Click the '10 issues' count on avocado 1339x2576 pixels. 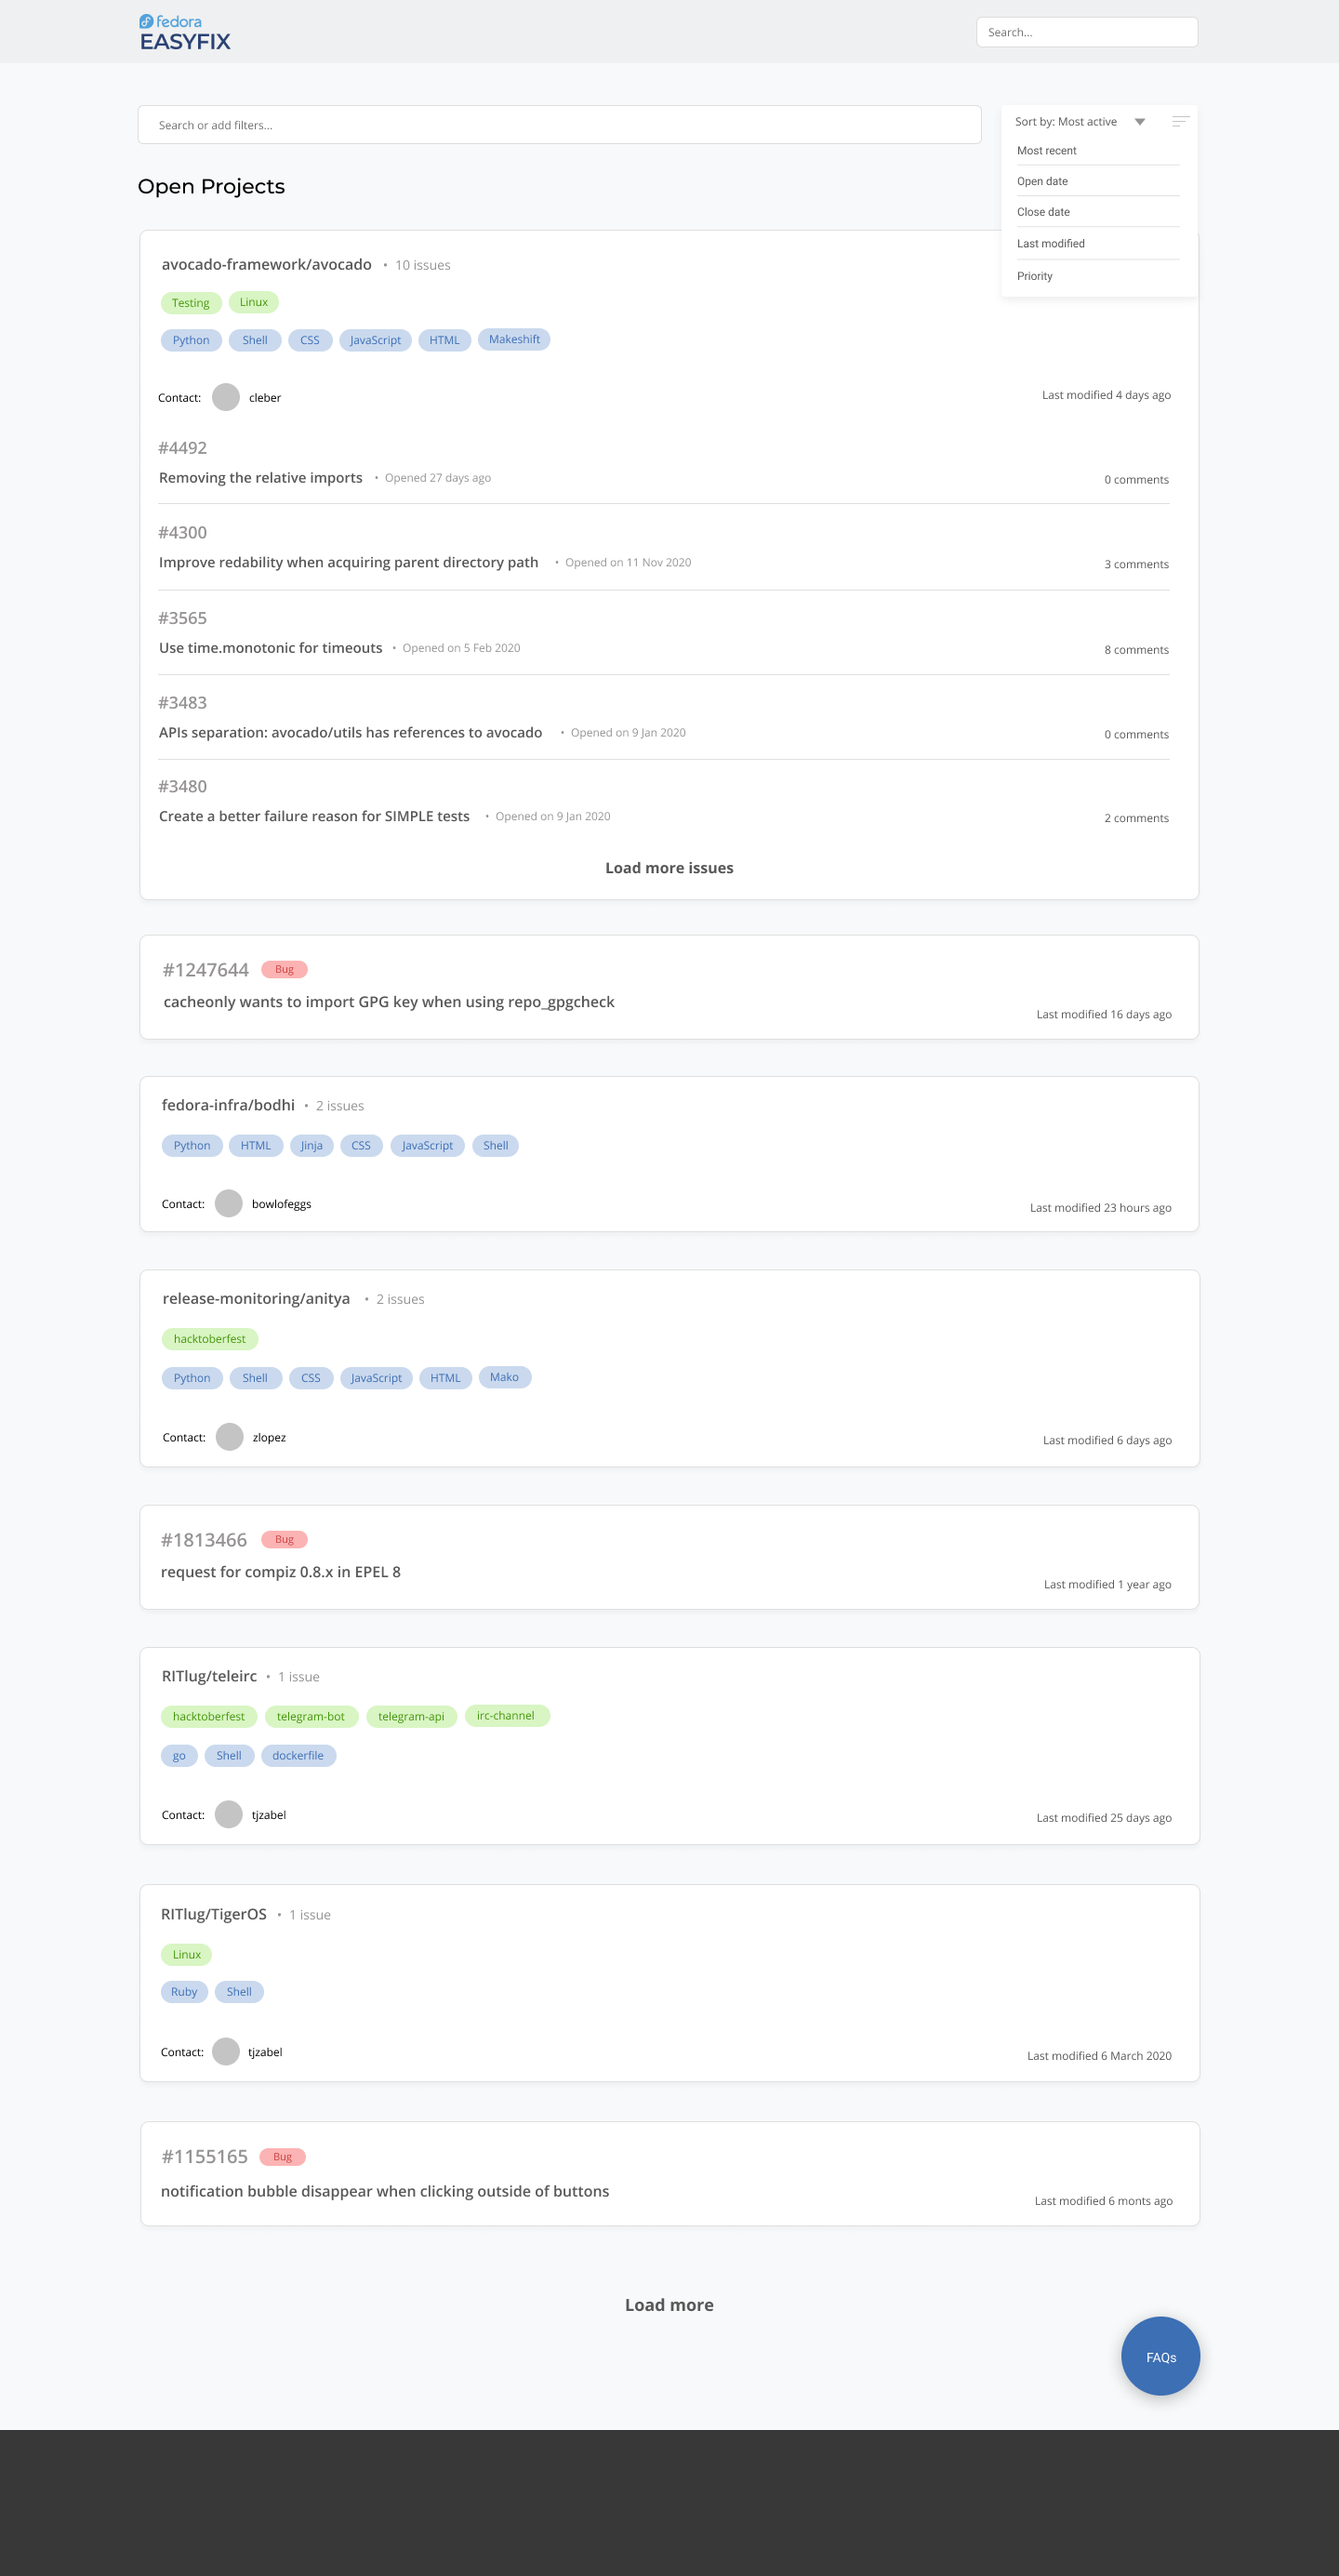(422, 265)
